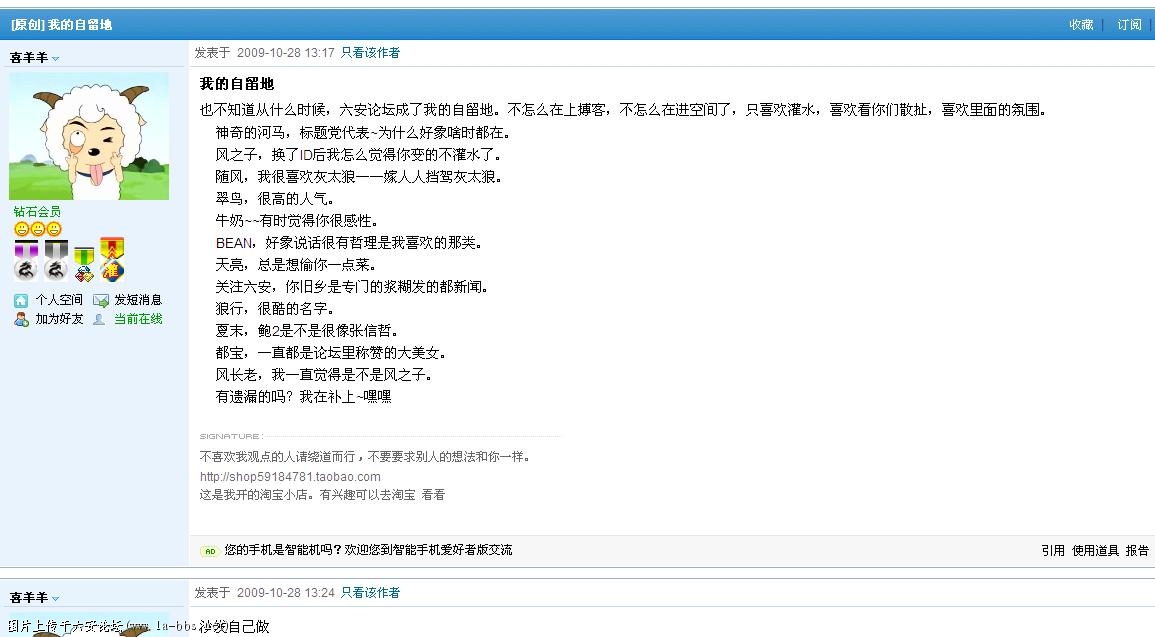The width and height of the screenshot is (1155, 637).
Task: Click the AD icon on the smartphone banner
Action: coord(209,550)
